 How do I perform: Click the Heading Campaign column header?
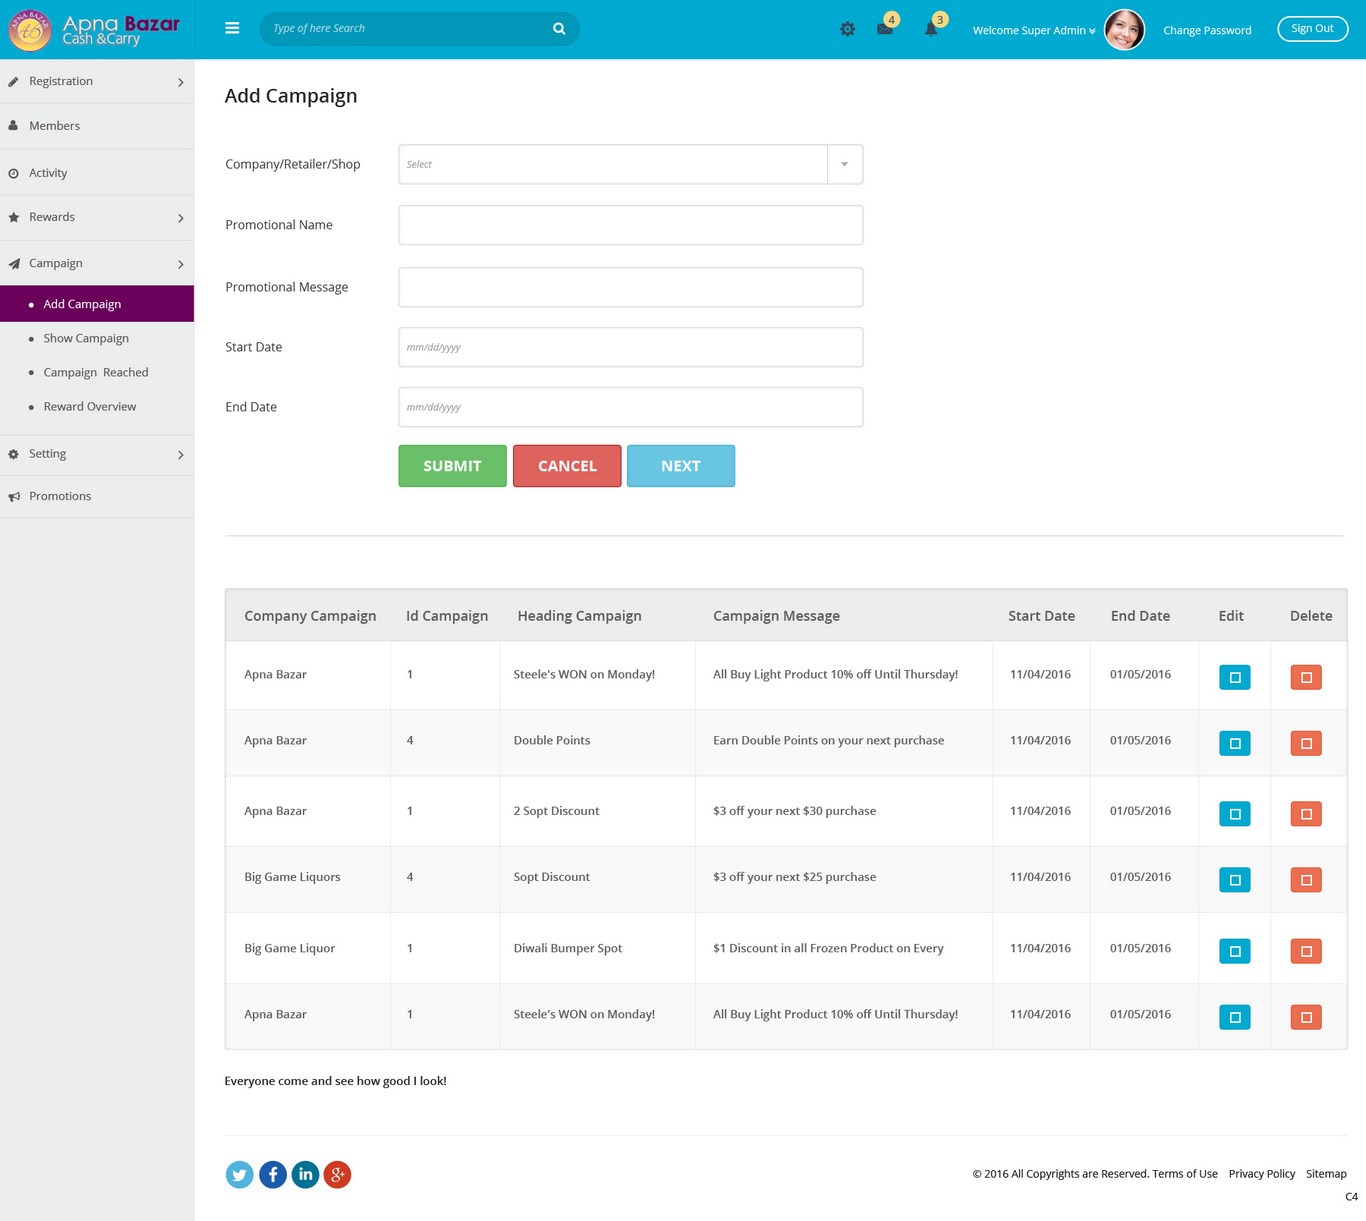tap(580, 616)
